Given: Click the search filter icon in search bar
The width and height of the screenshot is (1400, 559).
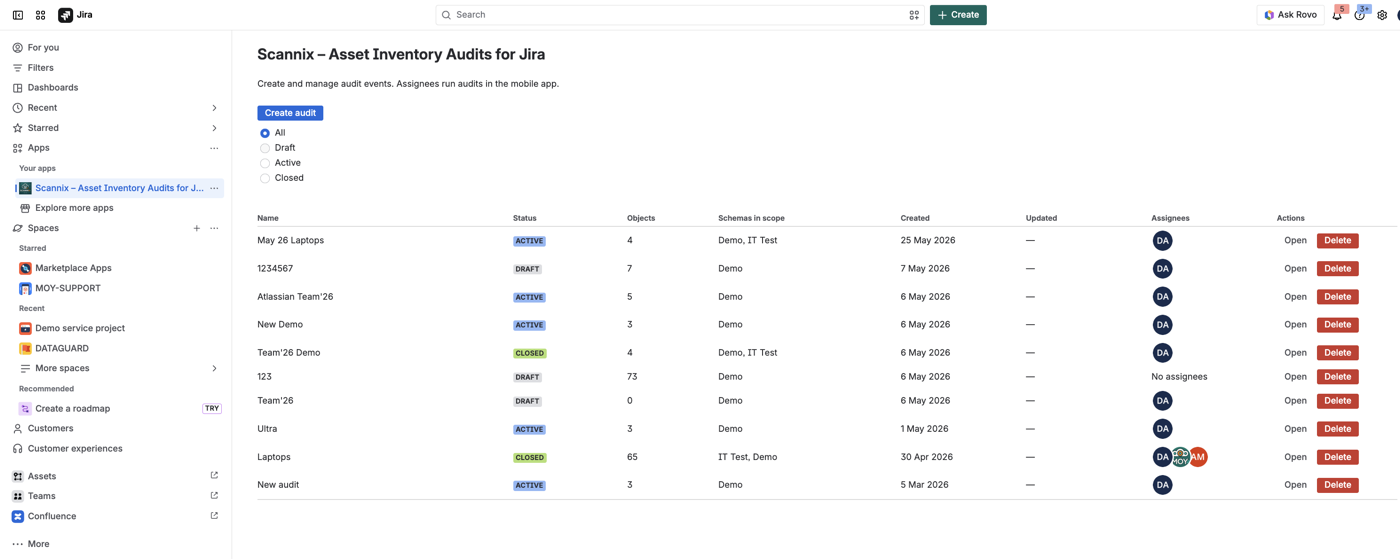Looking at the screenshot, I should coord(914,15).
